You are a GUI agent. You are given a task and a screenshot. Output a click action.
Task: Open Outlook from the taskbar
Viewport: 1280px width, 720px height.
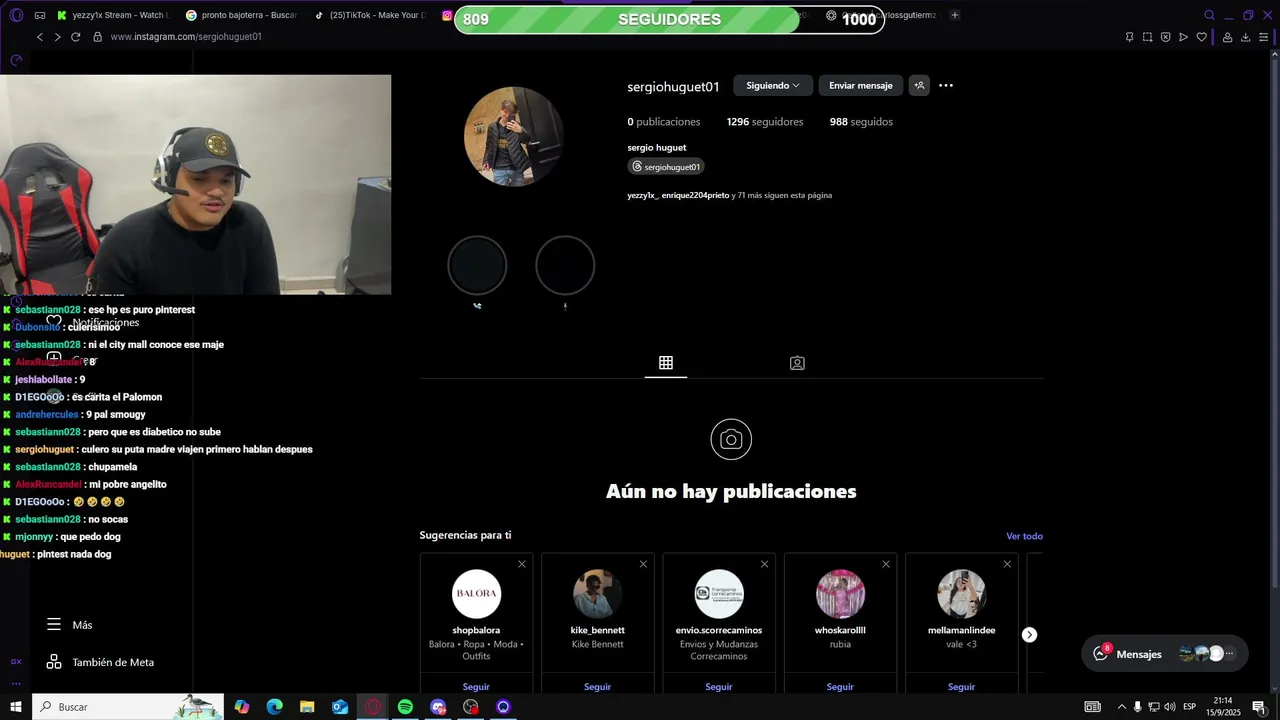click(340, 707)
